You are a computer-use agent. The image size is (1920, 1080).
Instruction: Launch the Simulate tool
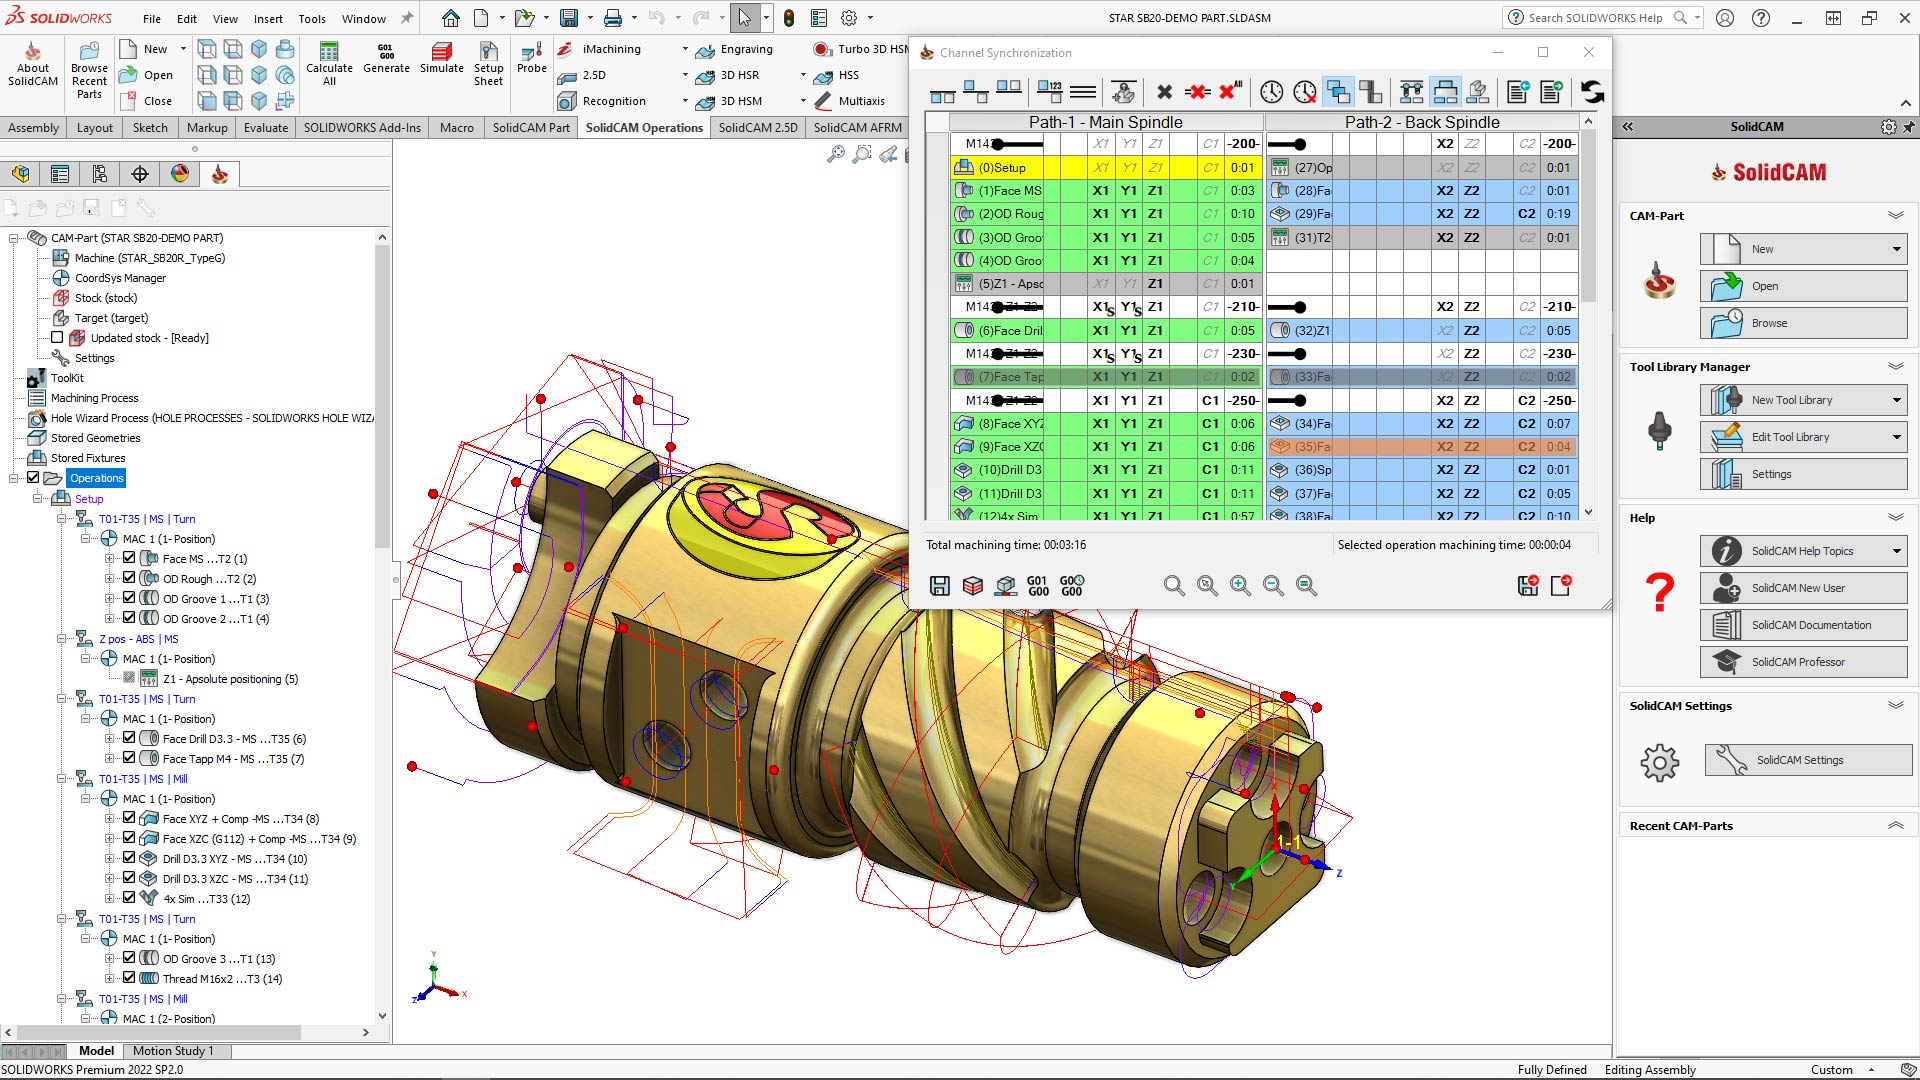[441, 63]
